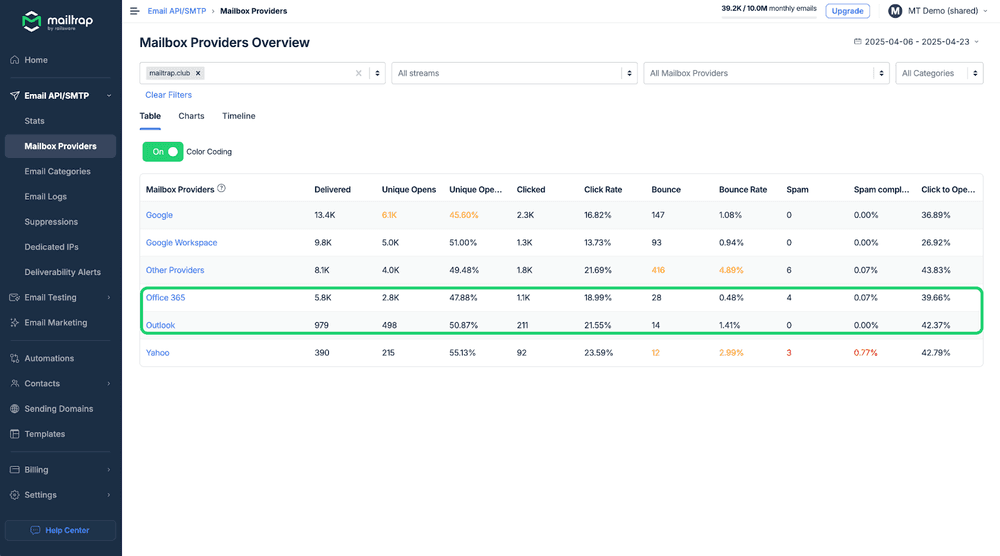
Task: Click the Email API/SMTP paper plane icon
Action: point(15,96)
